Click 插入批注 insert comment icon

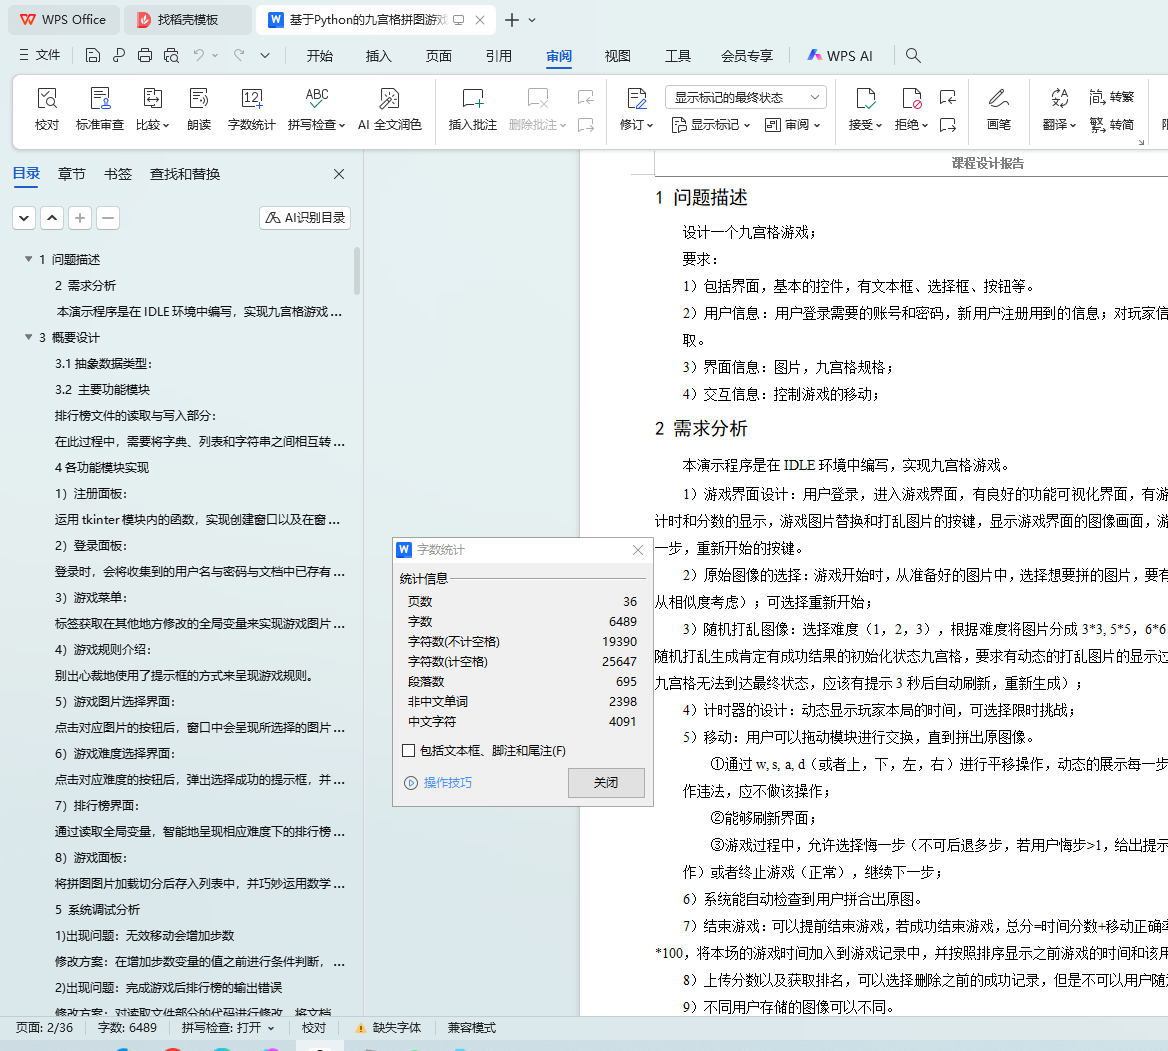[x=472, y=98]
